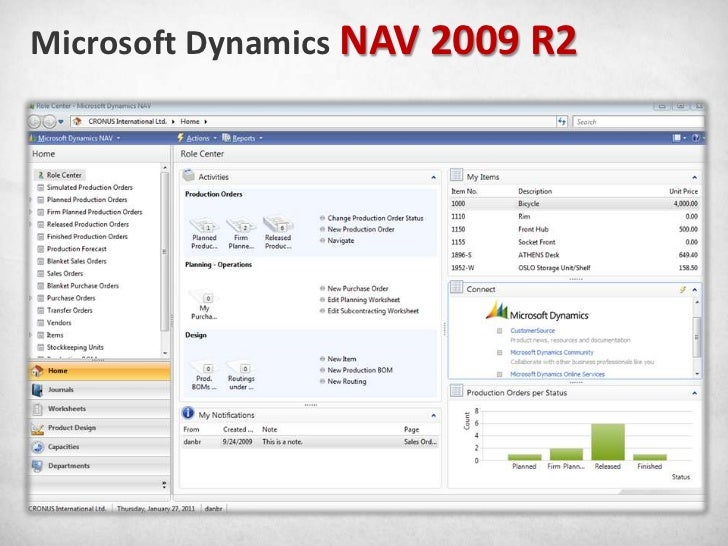
Task: Click New Routing action
Action: coord(347,382)
